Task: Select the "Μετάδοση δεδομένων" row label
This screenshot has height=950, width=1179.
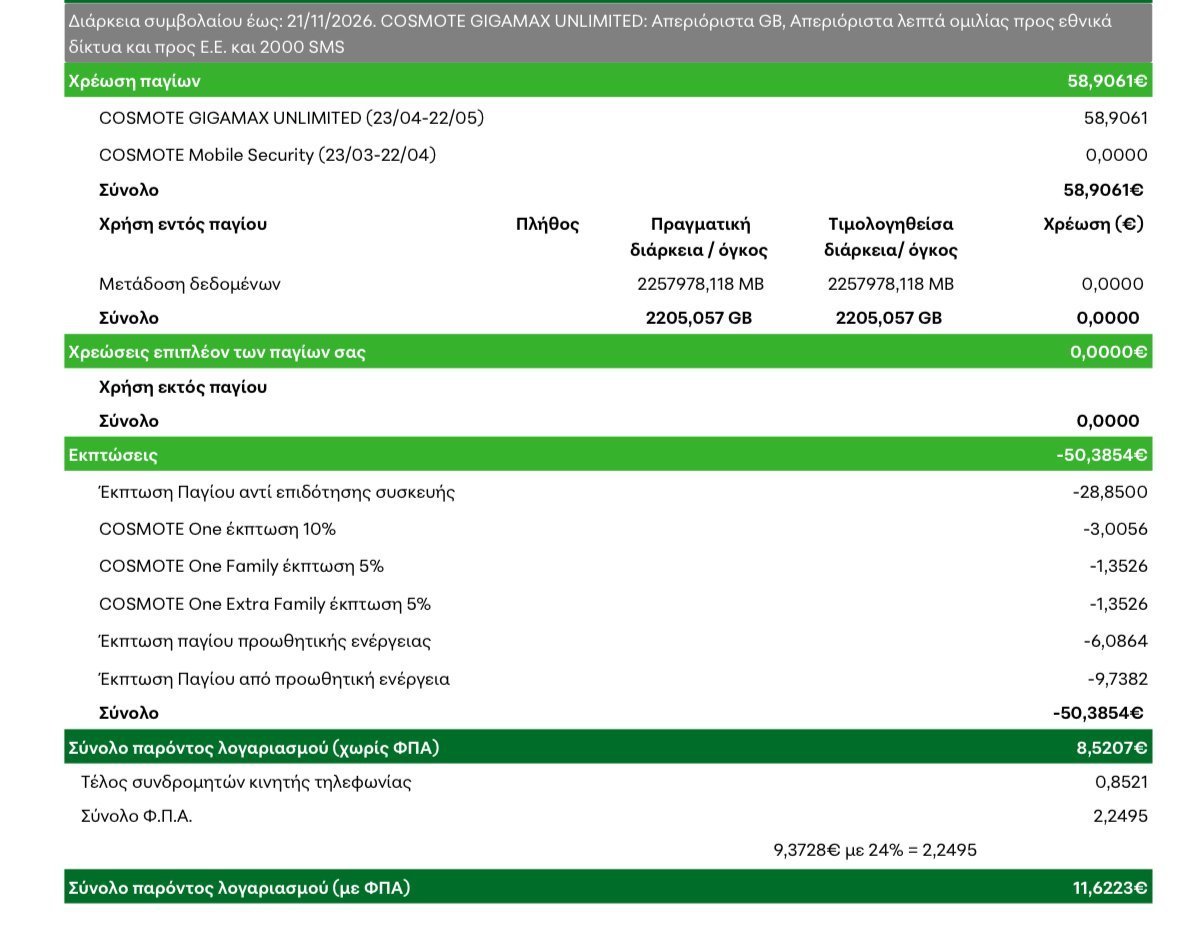Action: tap(189, 284)
